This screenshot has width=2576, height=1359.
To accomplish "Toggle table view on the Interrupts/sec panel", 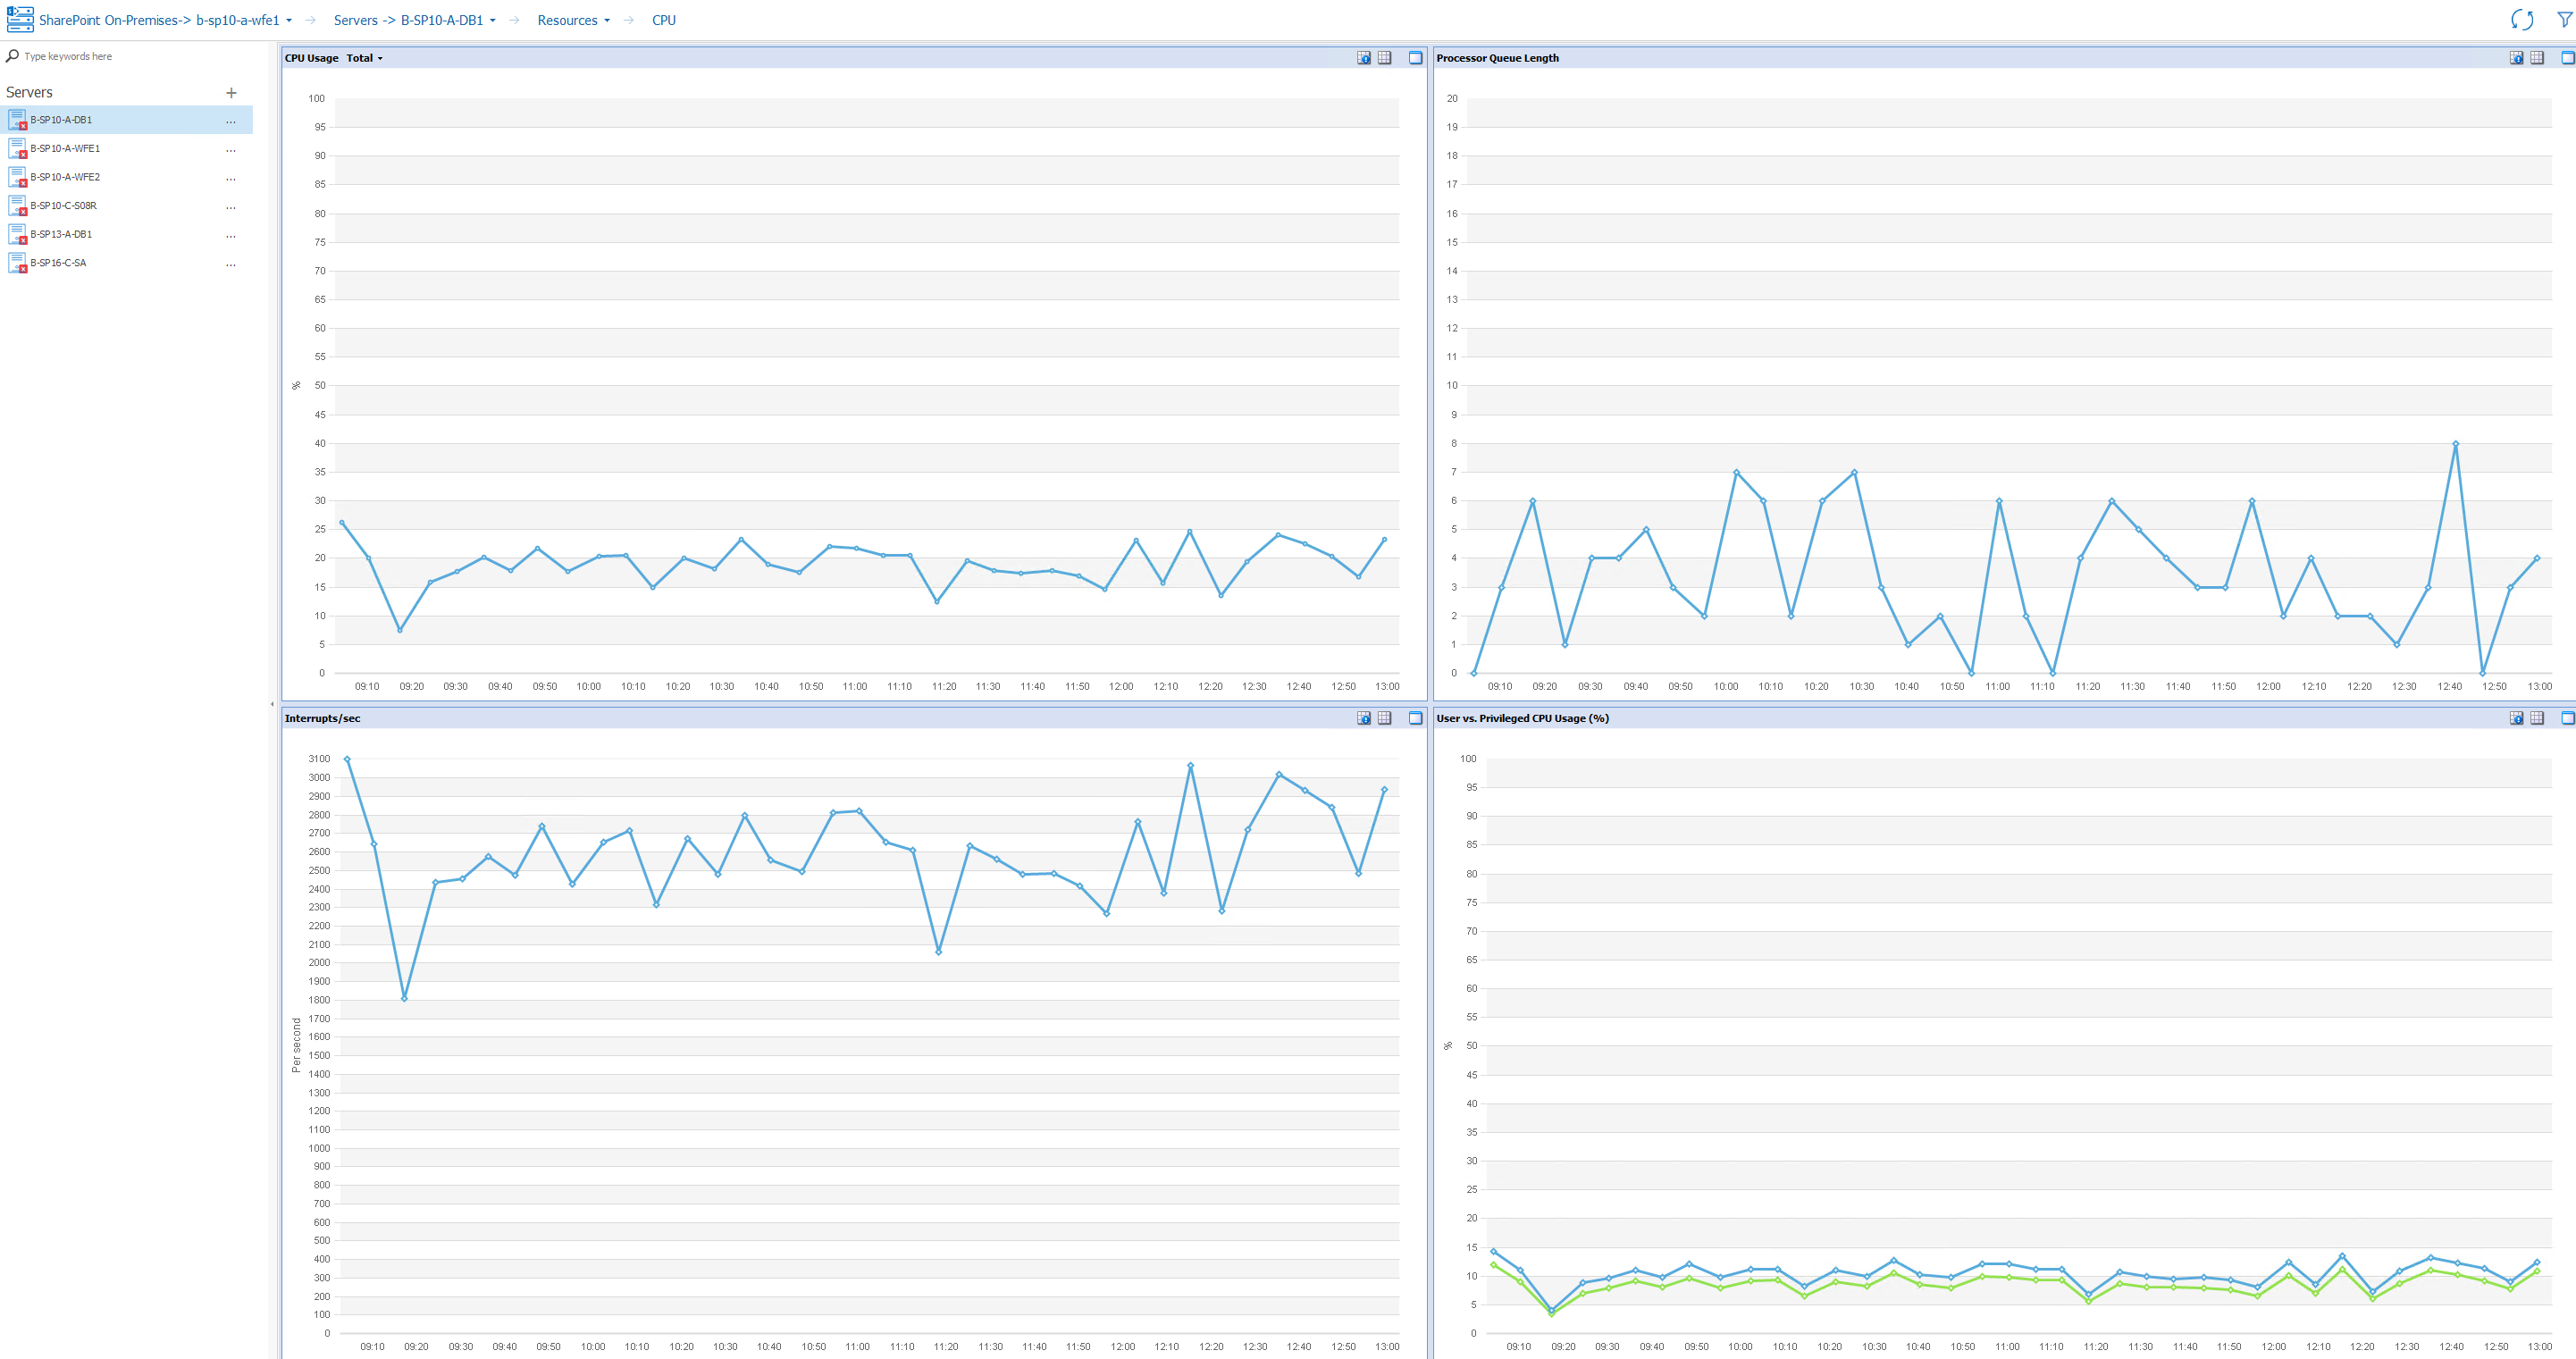I will click(1384, 718).
